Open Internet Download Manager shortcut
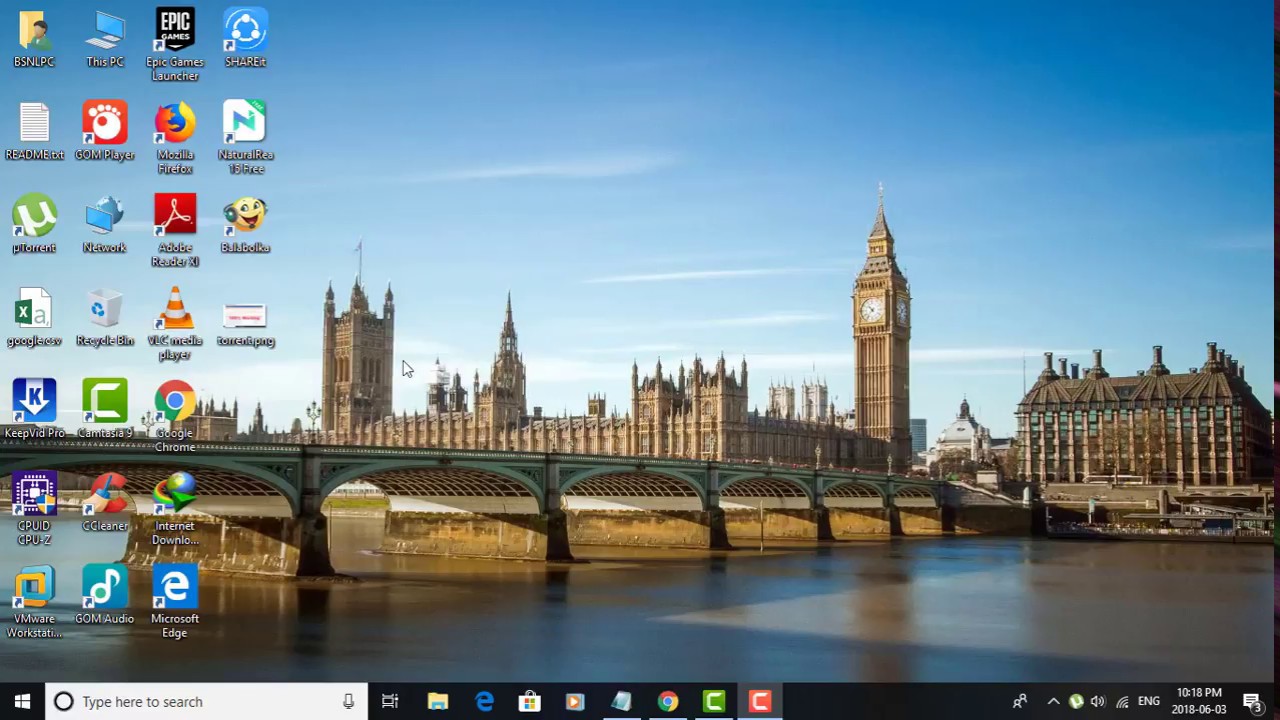Image resolution: width=1280 pixels, height=720 pixels. pyautogui.click(x=175, y=510)
